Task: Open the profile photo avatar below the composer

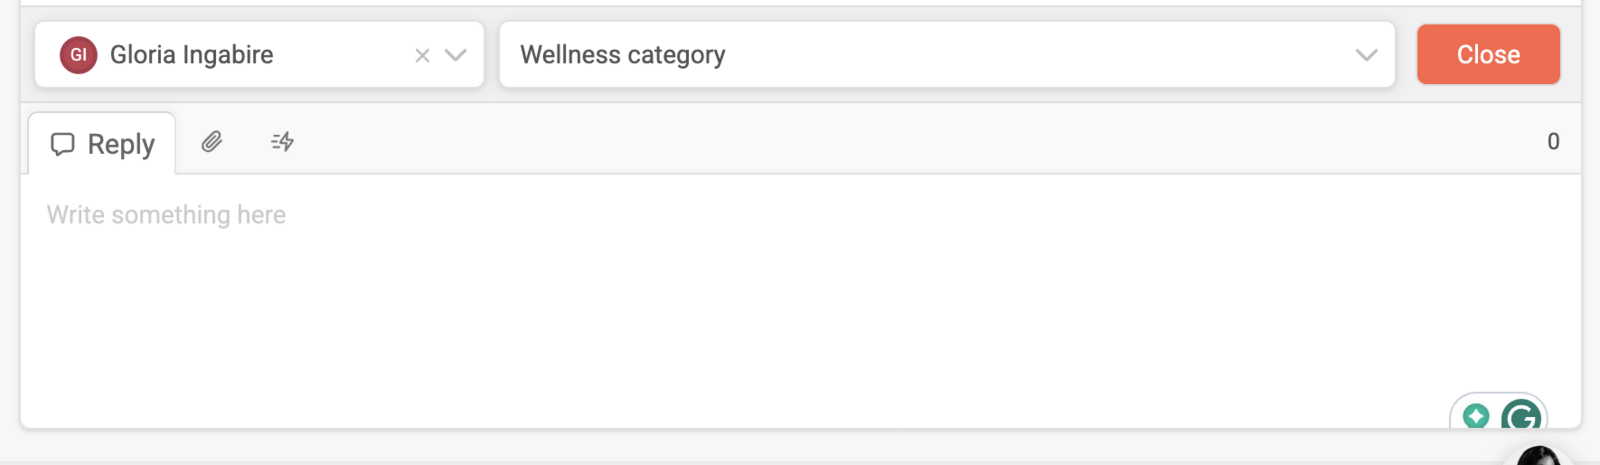Action: point(1538,456)
